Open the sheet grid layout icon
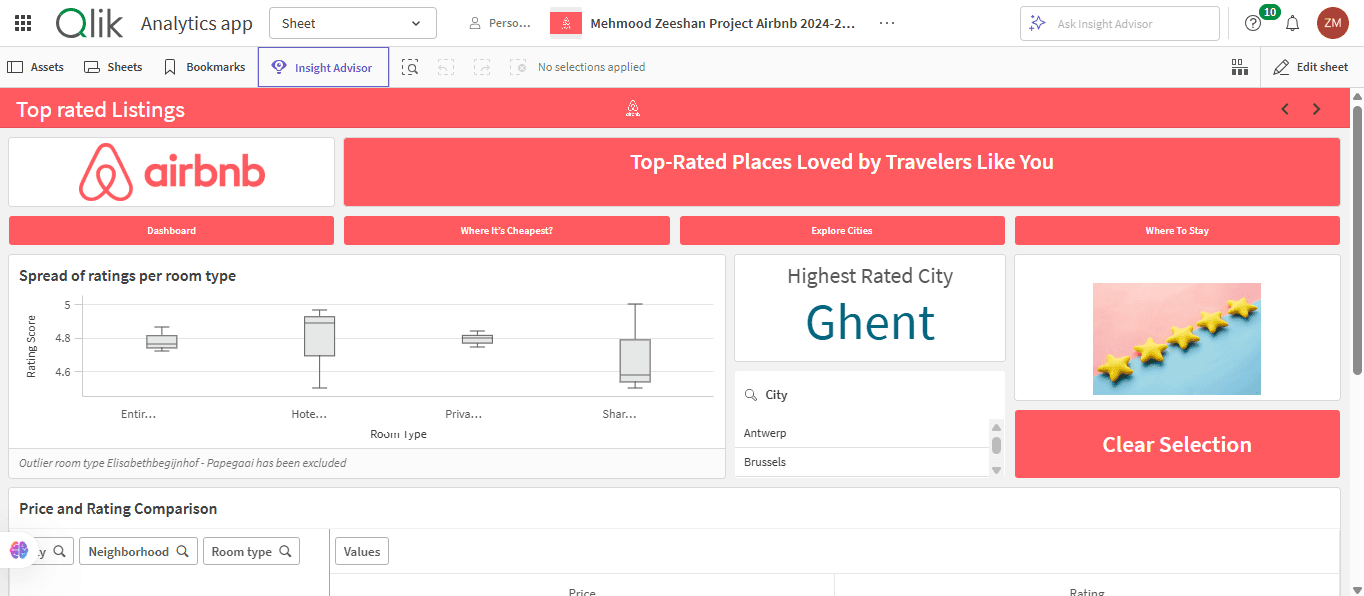This screenshot has width=1364, height=596. pyautogui.click(x=1240, y=67)
